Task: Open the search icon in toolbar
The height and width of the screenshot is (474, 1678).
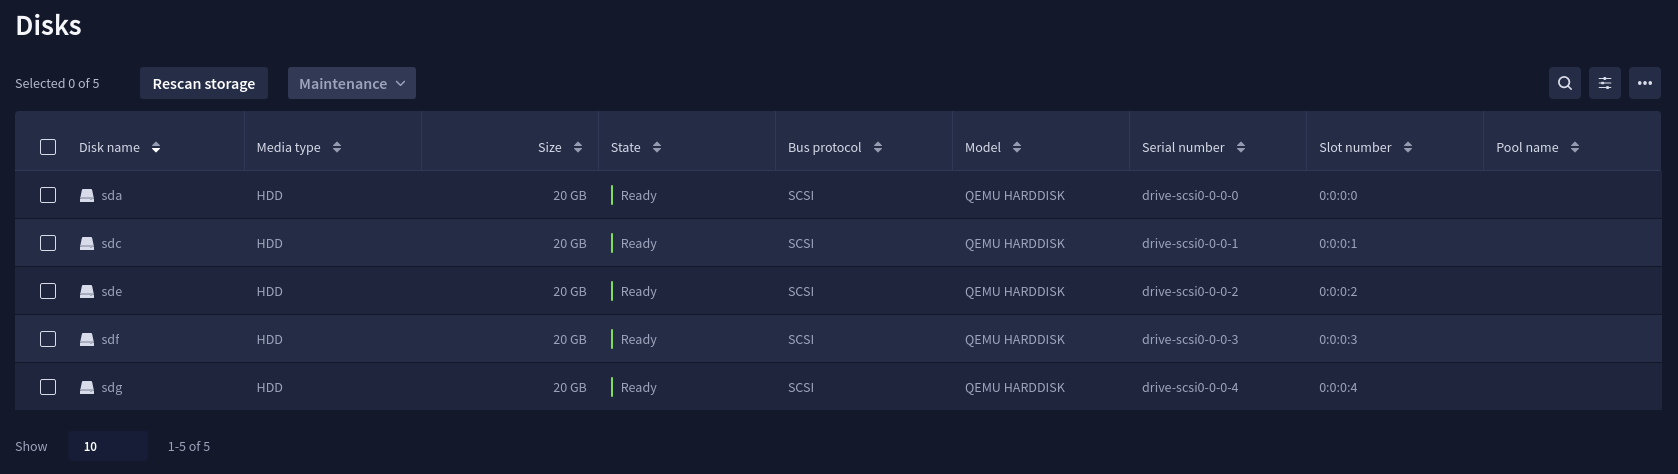Action: pyautogui.click(x=1565, y=83)
